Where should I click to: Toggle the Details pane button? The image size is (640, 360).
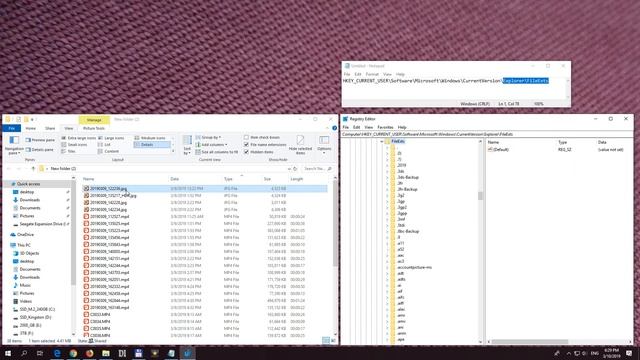[40, 150]
